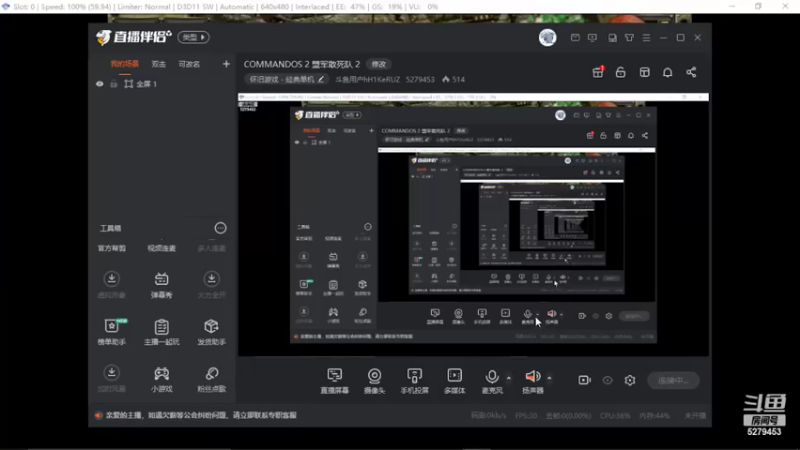Open the layout panel icon in the header
800x450 pixels.
644,72
